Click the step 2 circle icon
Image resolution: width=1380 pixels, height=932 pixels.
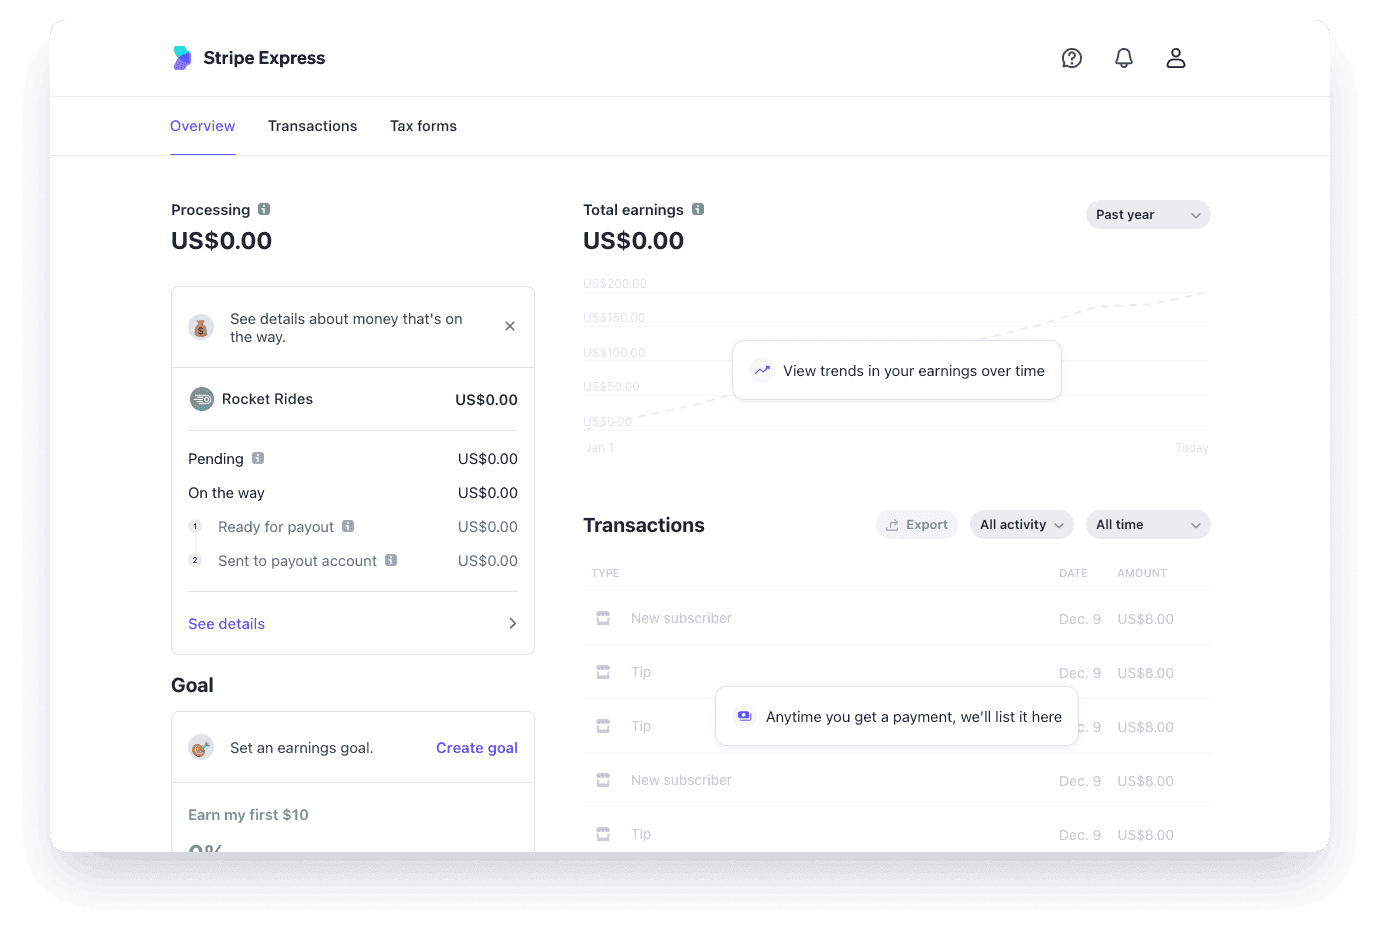click(x=195, y=560)
